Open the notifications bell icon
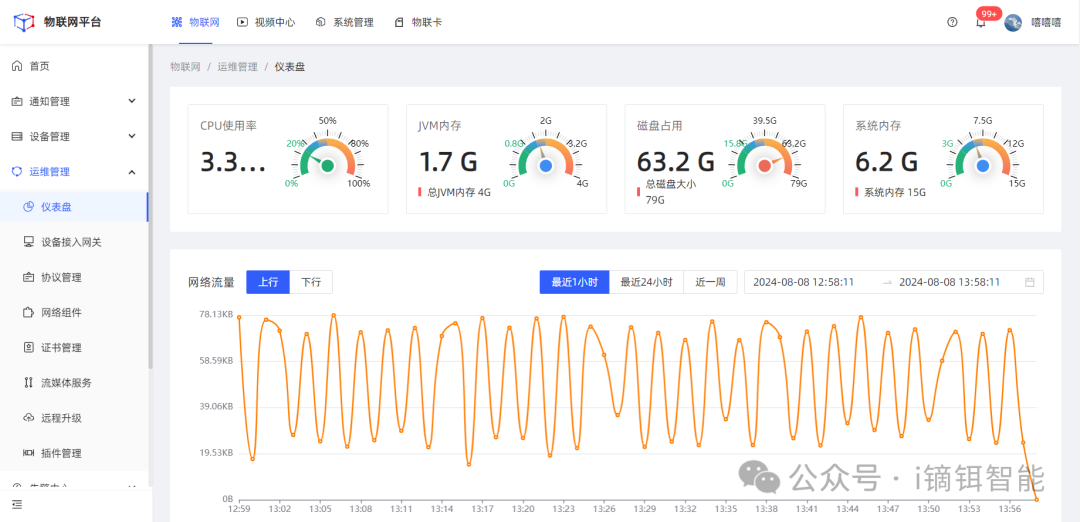 click(x=981, y=22)
